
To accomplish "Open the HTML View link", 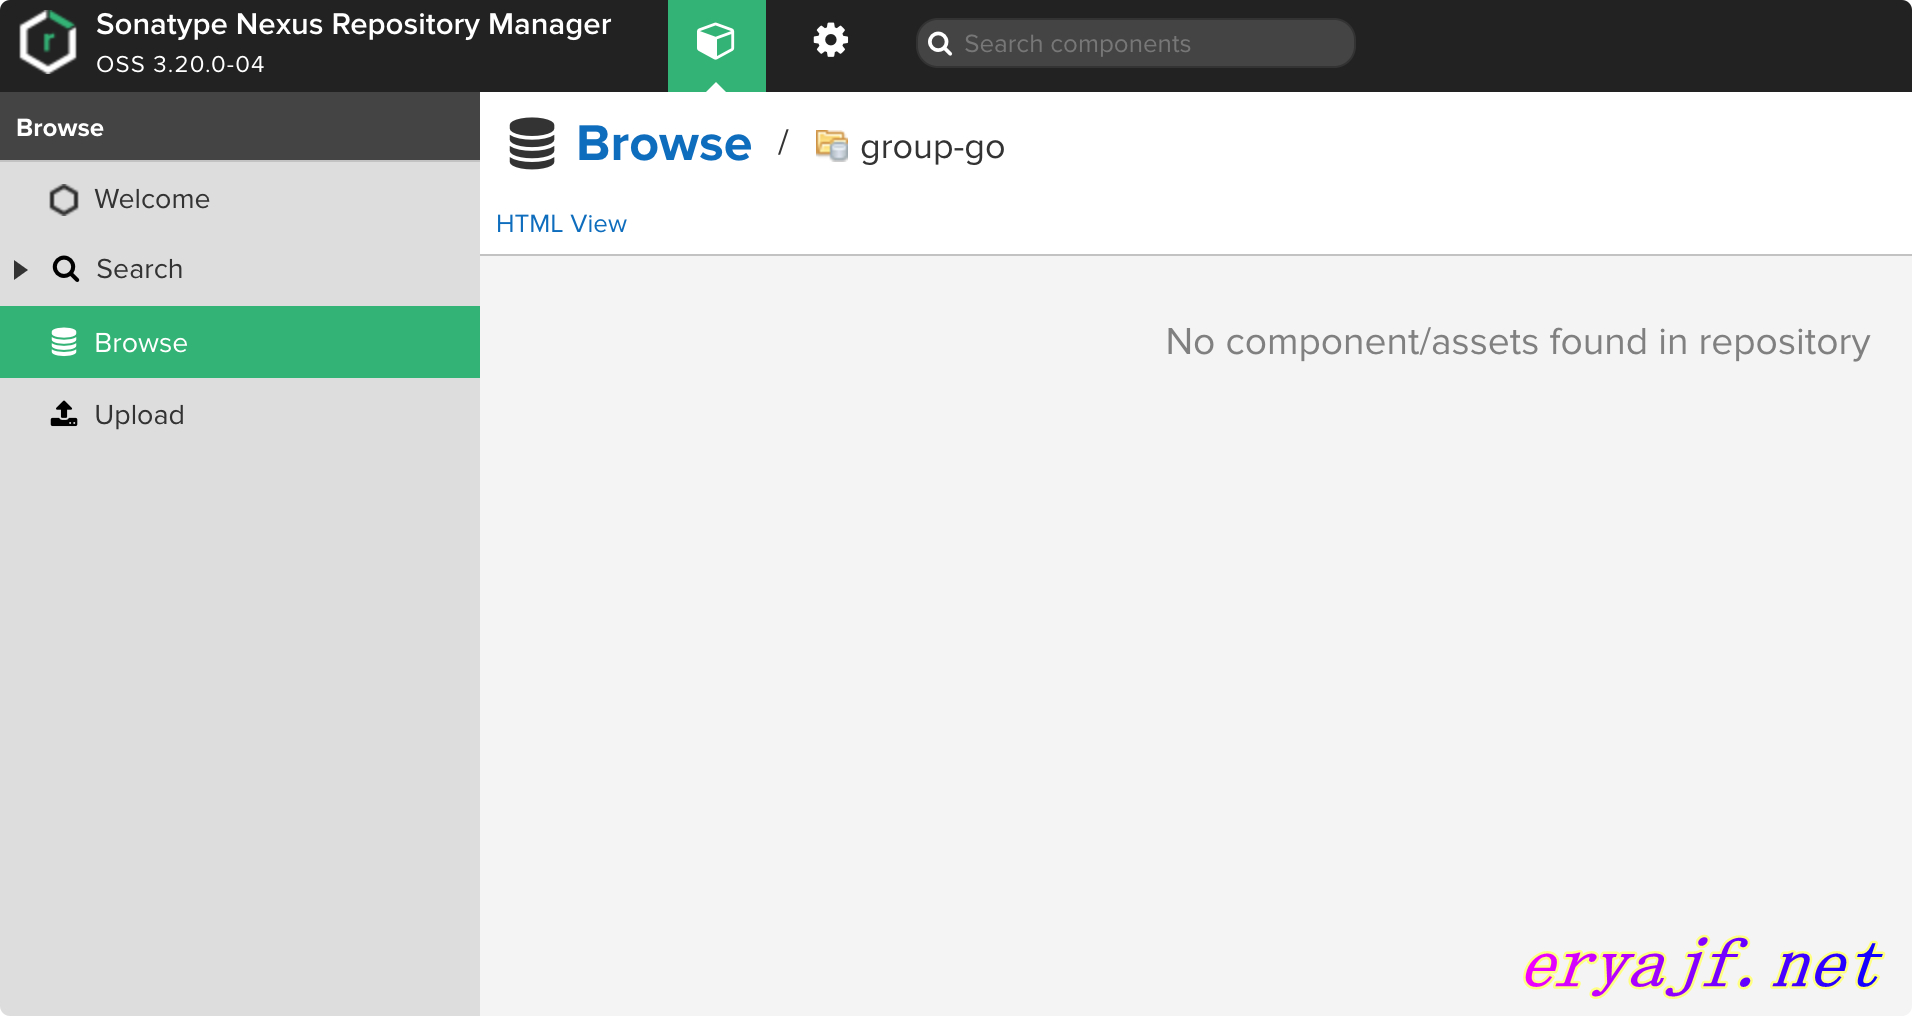I will 561,224.
